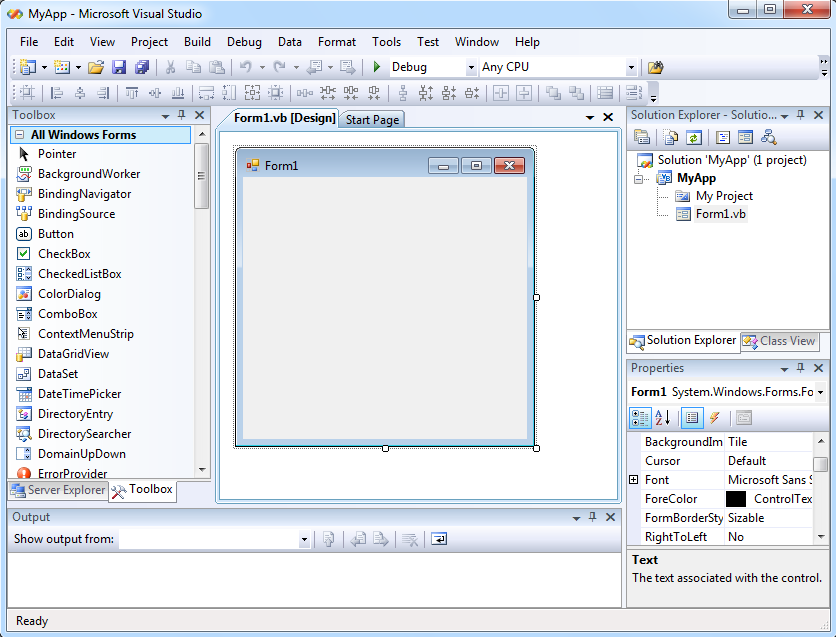Select the Pointer tool in Toolbox
The width and height of the screenshot is (836, 637).
[57, 154]
